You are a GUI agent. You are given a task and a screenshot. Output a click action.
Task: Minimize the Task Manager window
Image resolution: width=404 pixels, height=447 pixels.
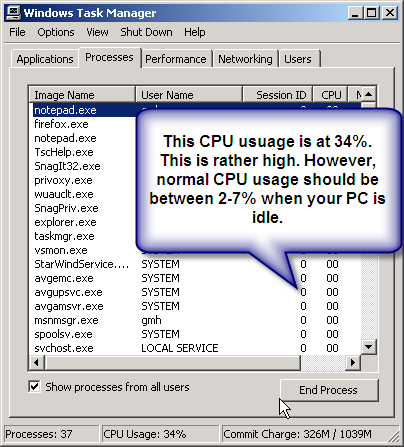coord(356,13)
